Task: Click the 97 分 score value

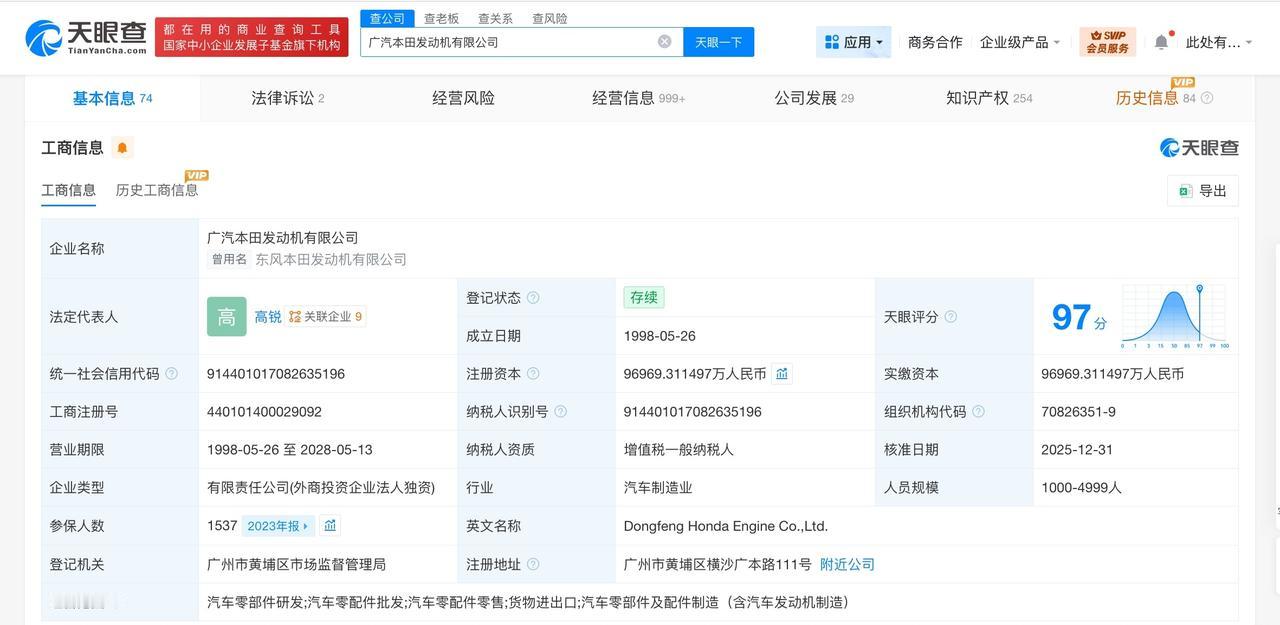Action: 1079,317
